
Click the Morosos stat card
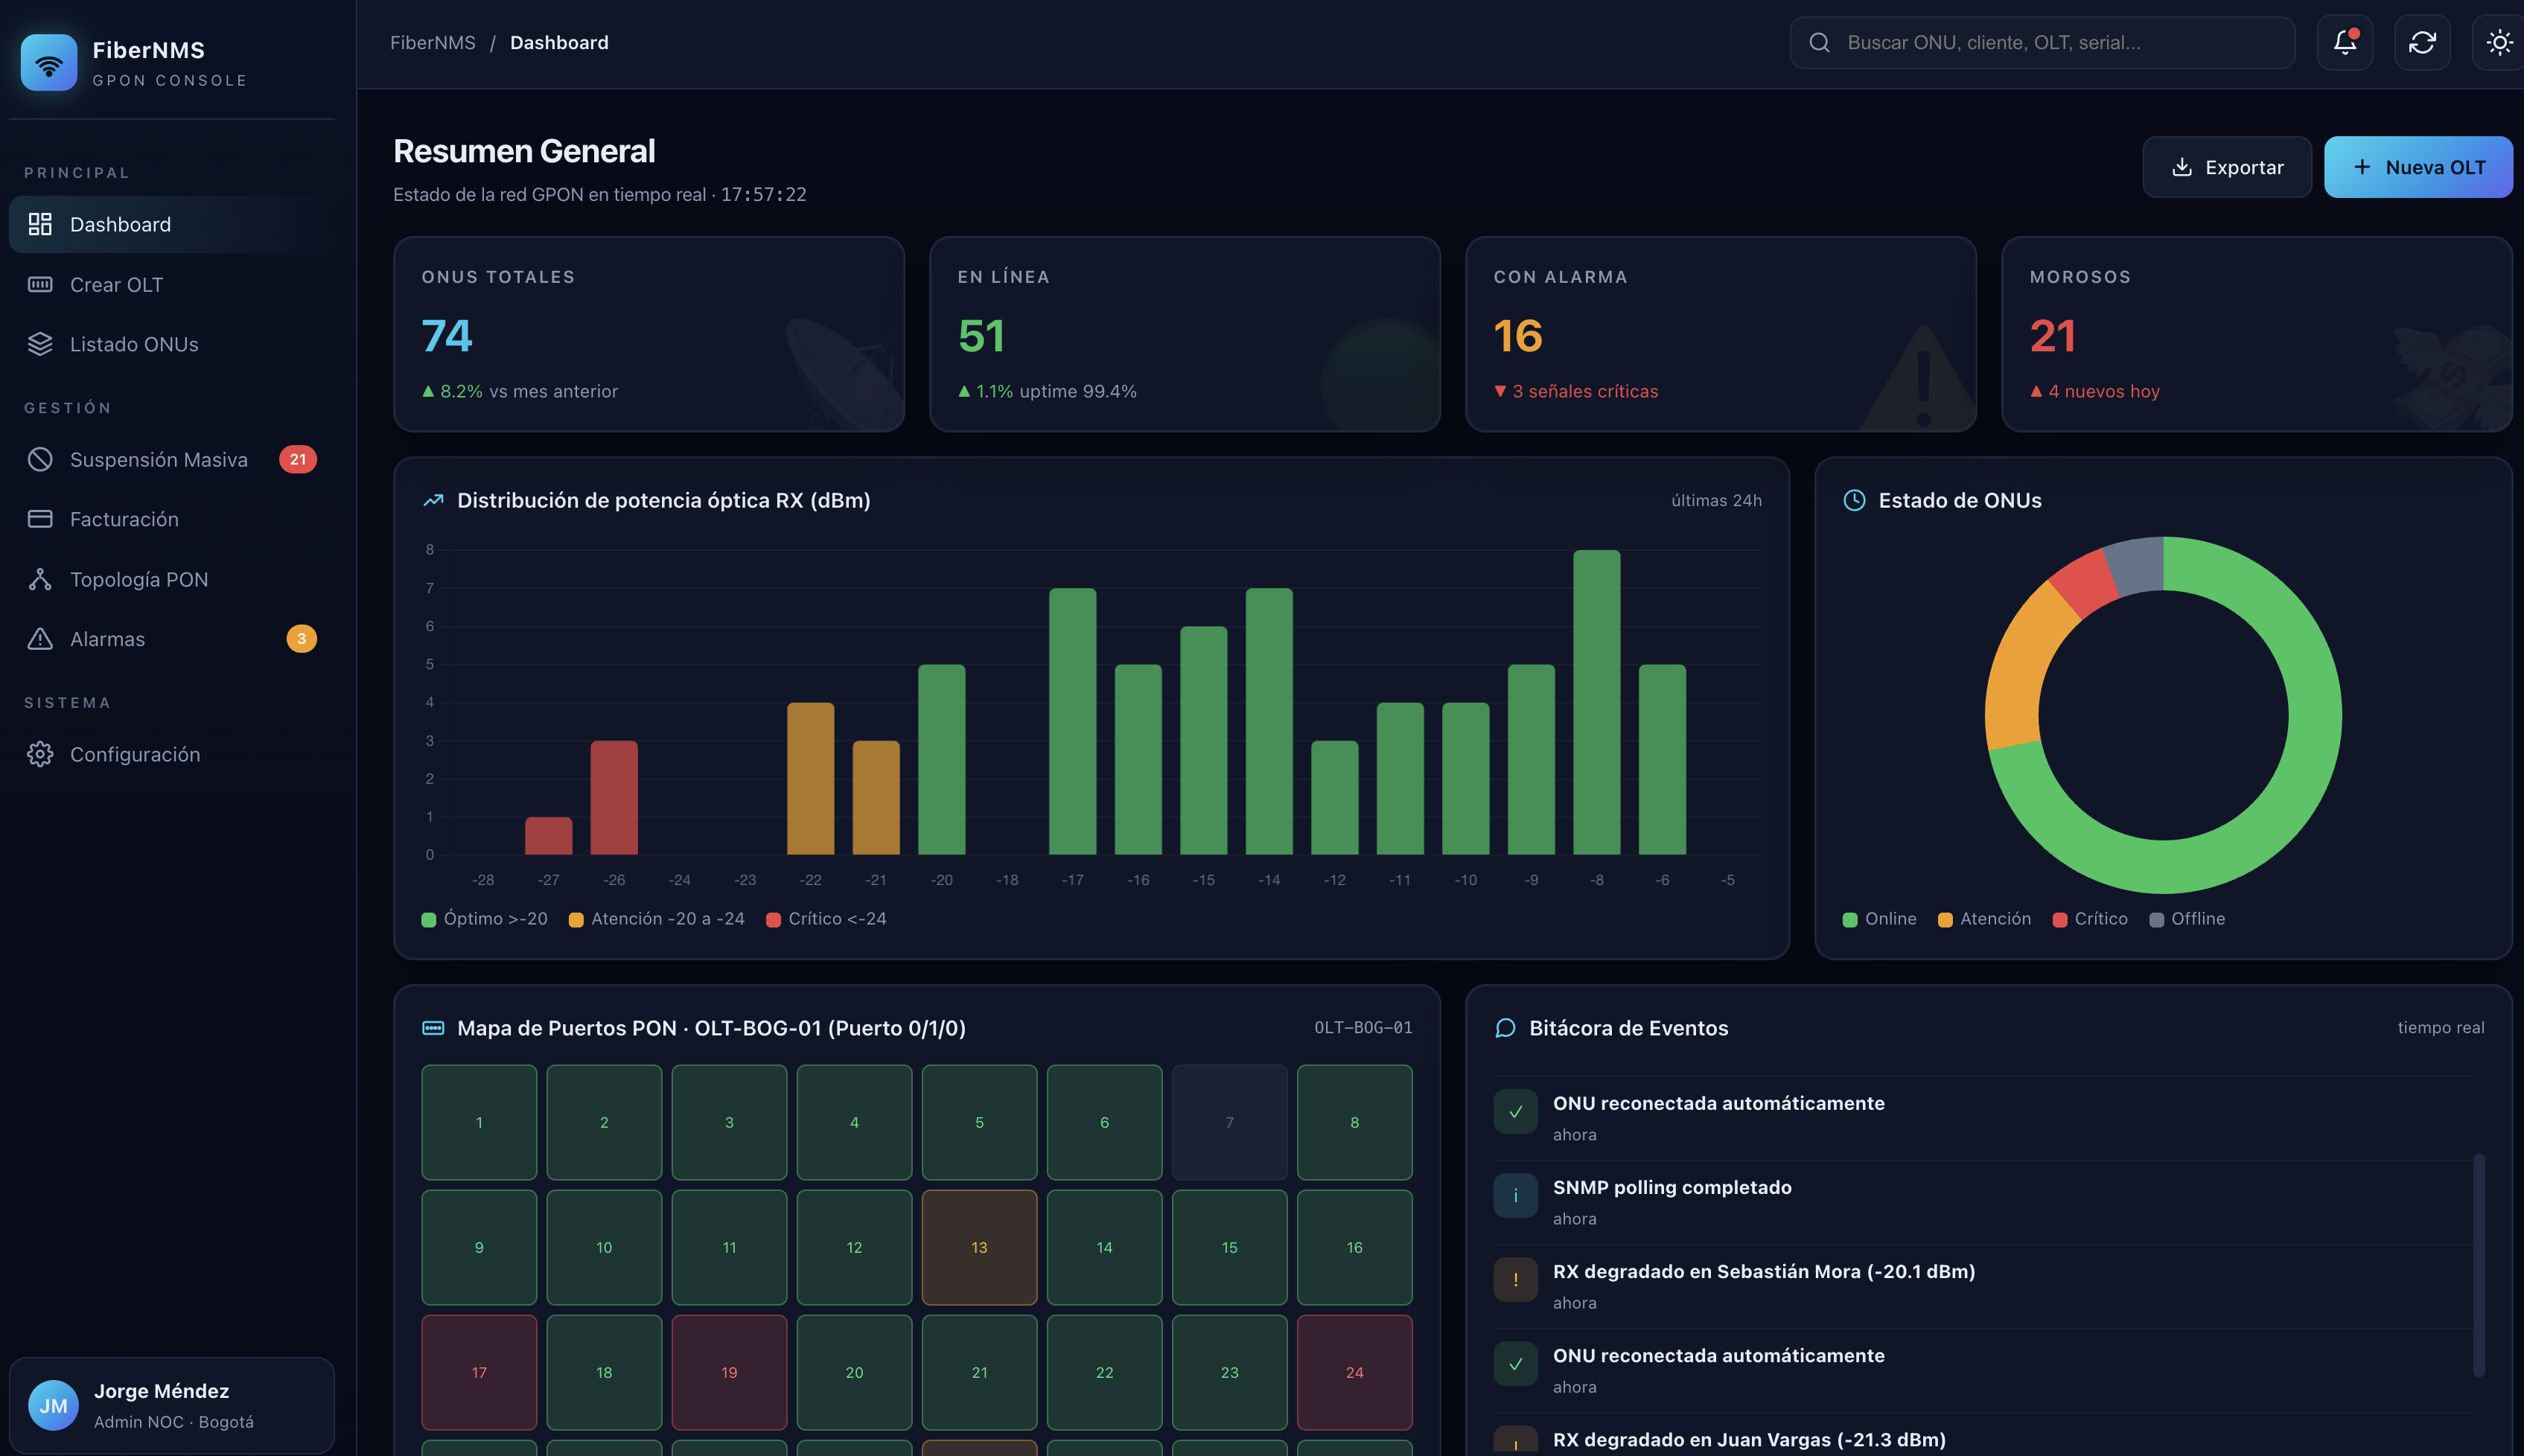pos(2257,334)
